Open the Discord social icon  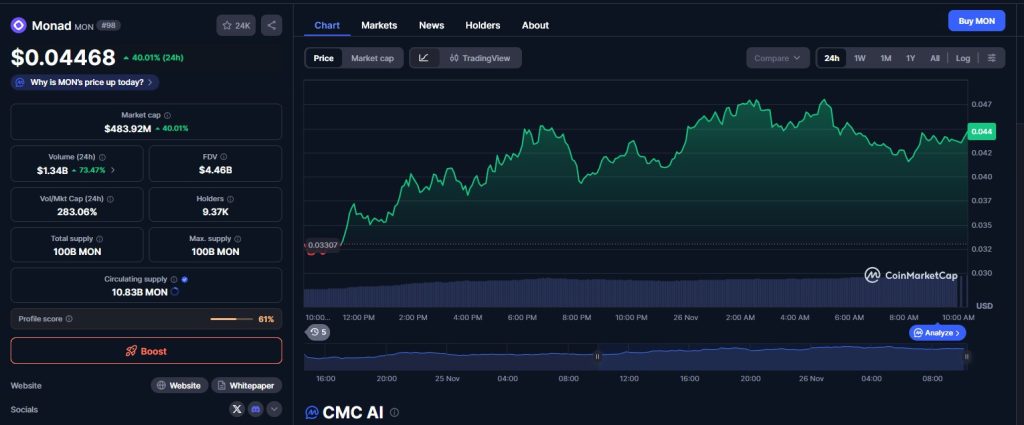(x=256, y=409)
